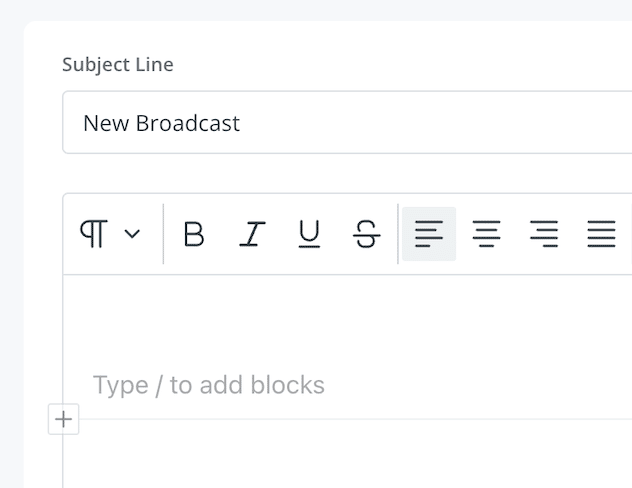Click blank white space right of 'Subject Line'
This screenshot has width=632, height=488.
tap(403, 64)
